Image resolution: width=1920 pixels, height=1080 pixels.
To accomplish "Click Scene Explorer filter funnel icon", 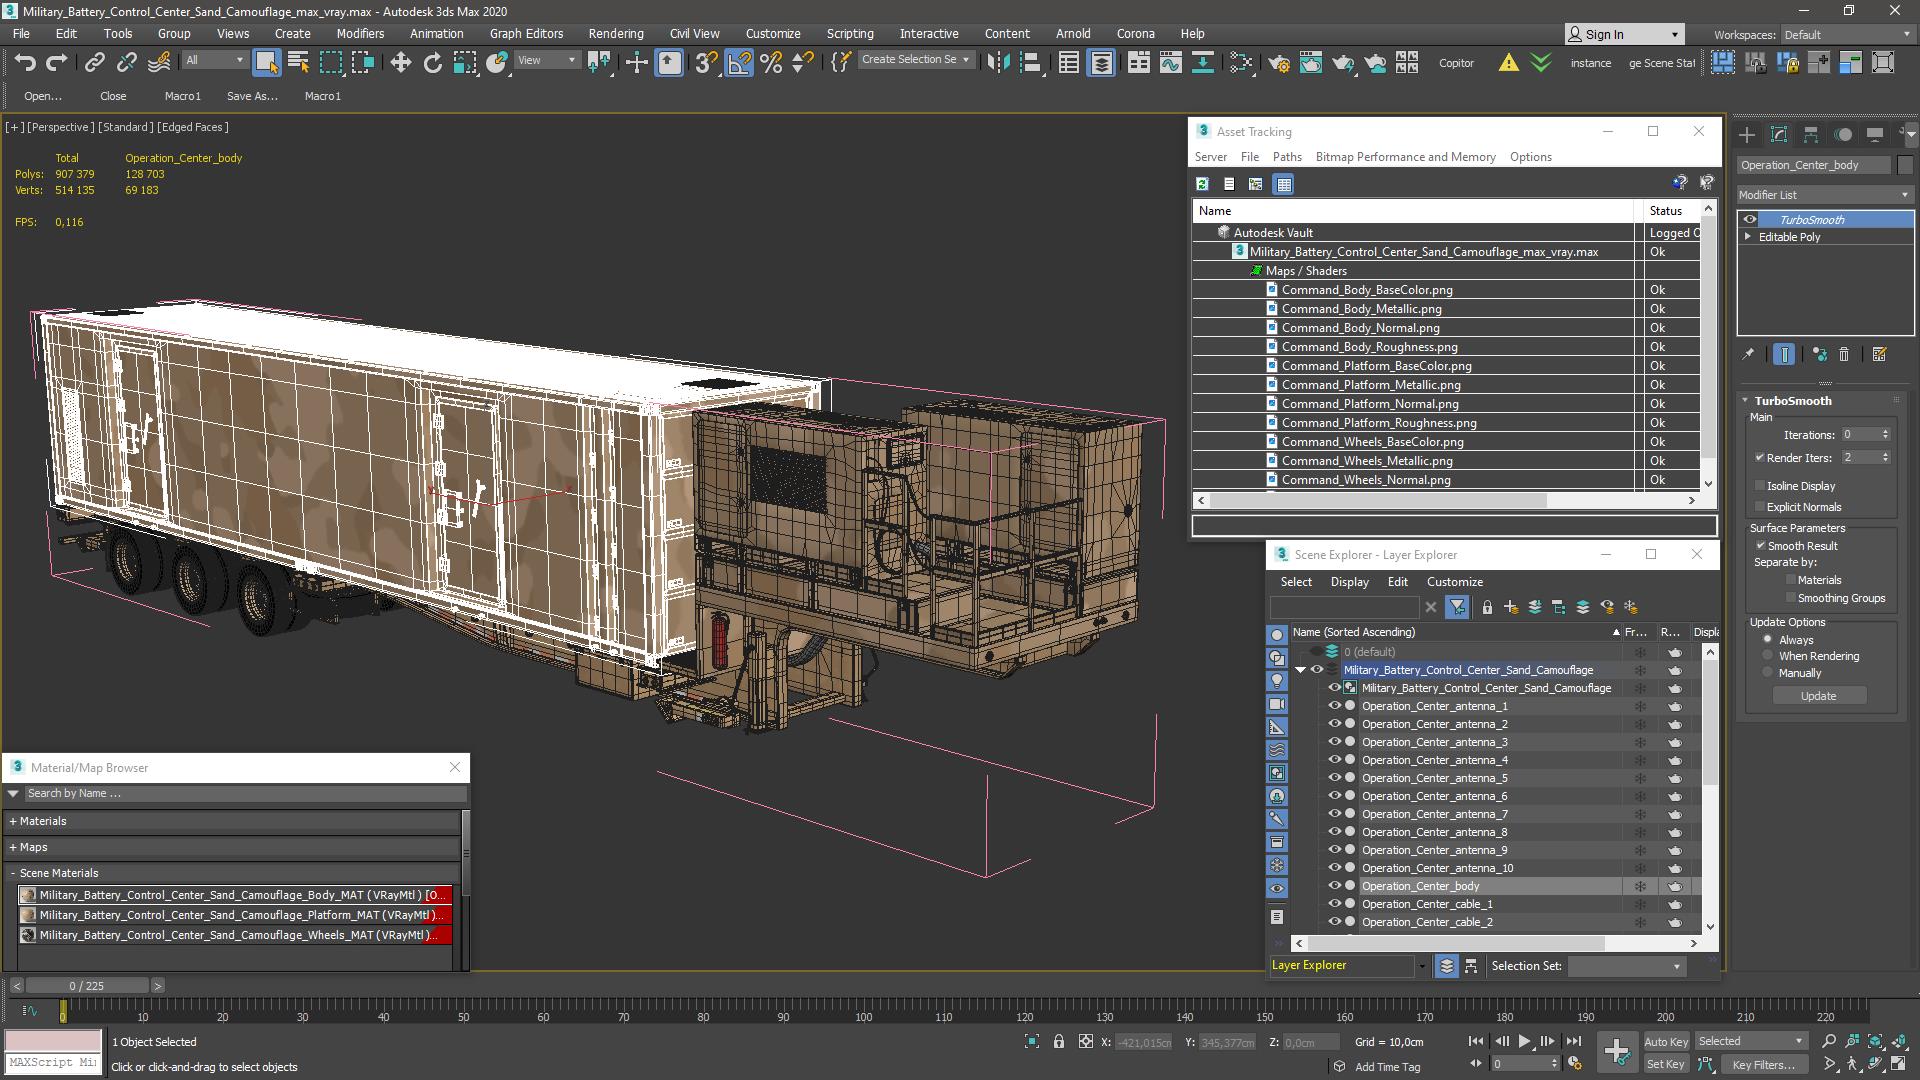I will pos(1457,607).
